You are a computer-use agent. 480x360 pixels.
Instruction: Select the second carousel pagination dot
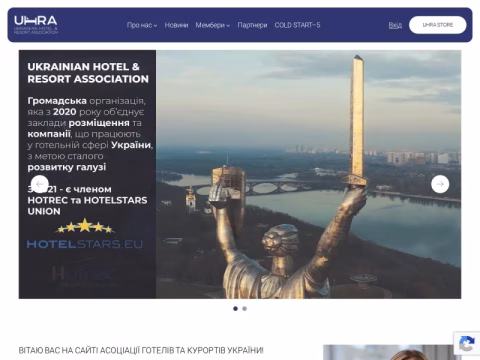244,309
